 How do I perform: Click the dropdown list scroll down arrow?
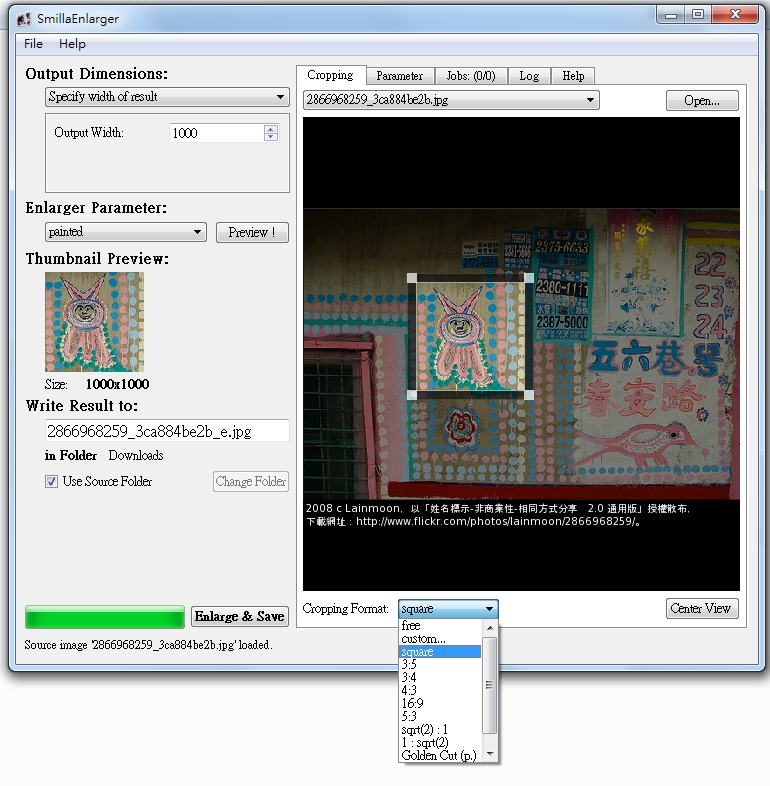[x=490, y=754]
